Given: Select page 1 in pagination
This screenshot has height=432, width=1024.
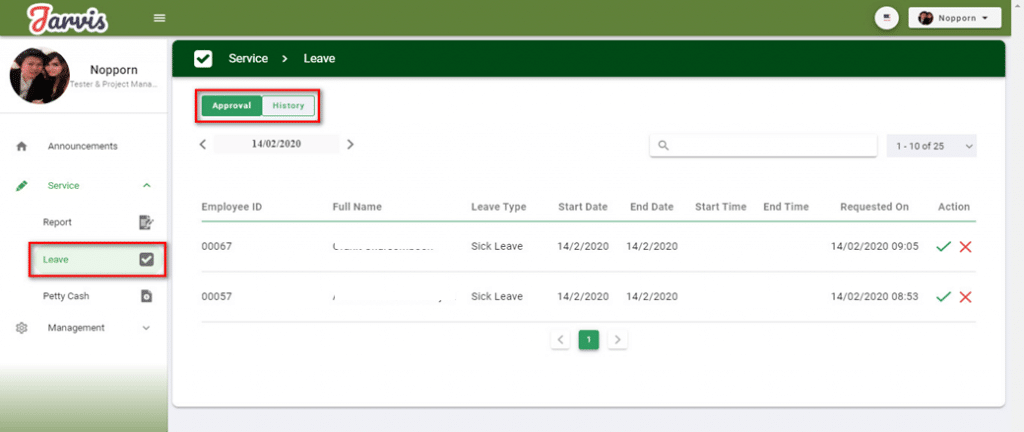Looking at the screenshot, I should tap(589, 340).
